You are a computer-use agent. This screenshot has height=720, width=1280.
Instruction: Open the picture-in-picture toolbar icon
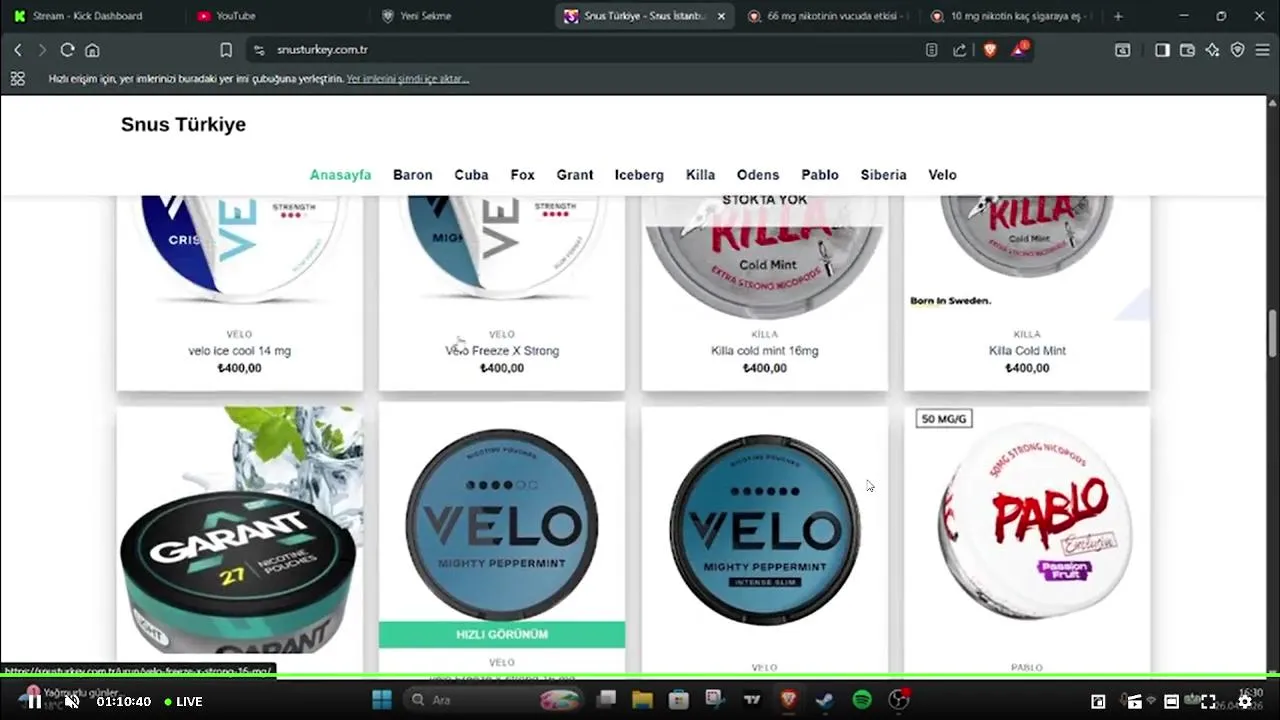[1123, 50]
